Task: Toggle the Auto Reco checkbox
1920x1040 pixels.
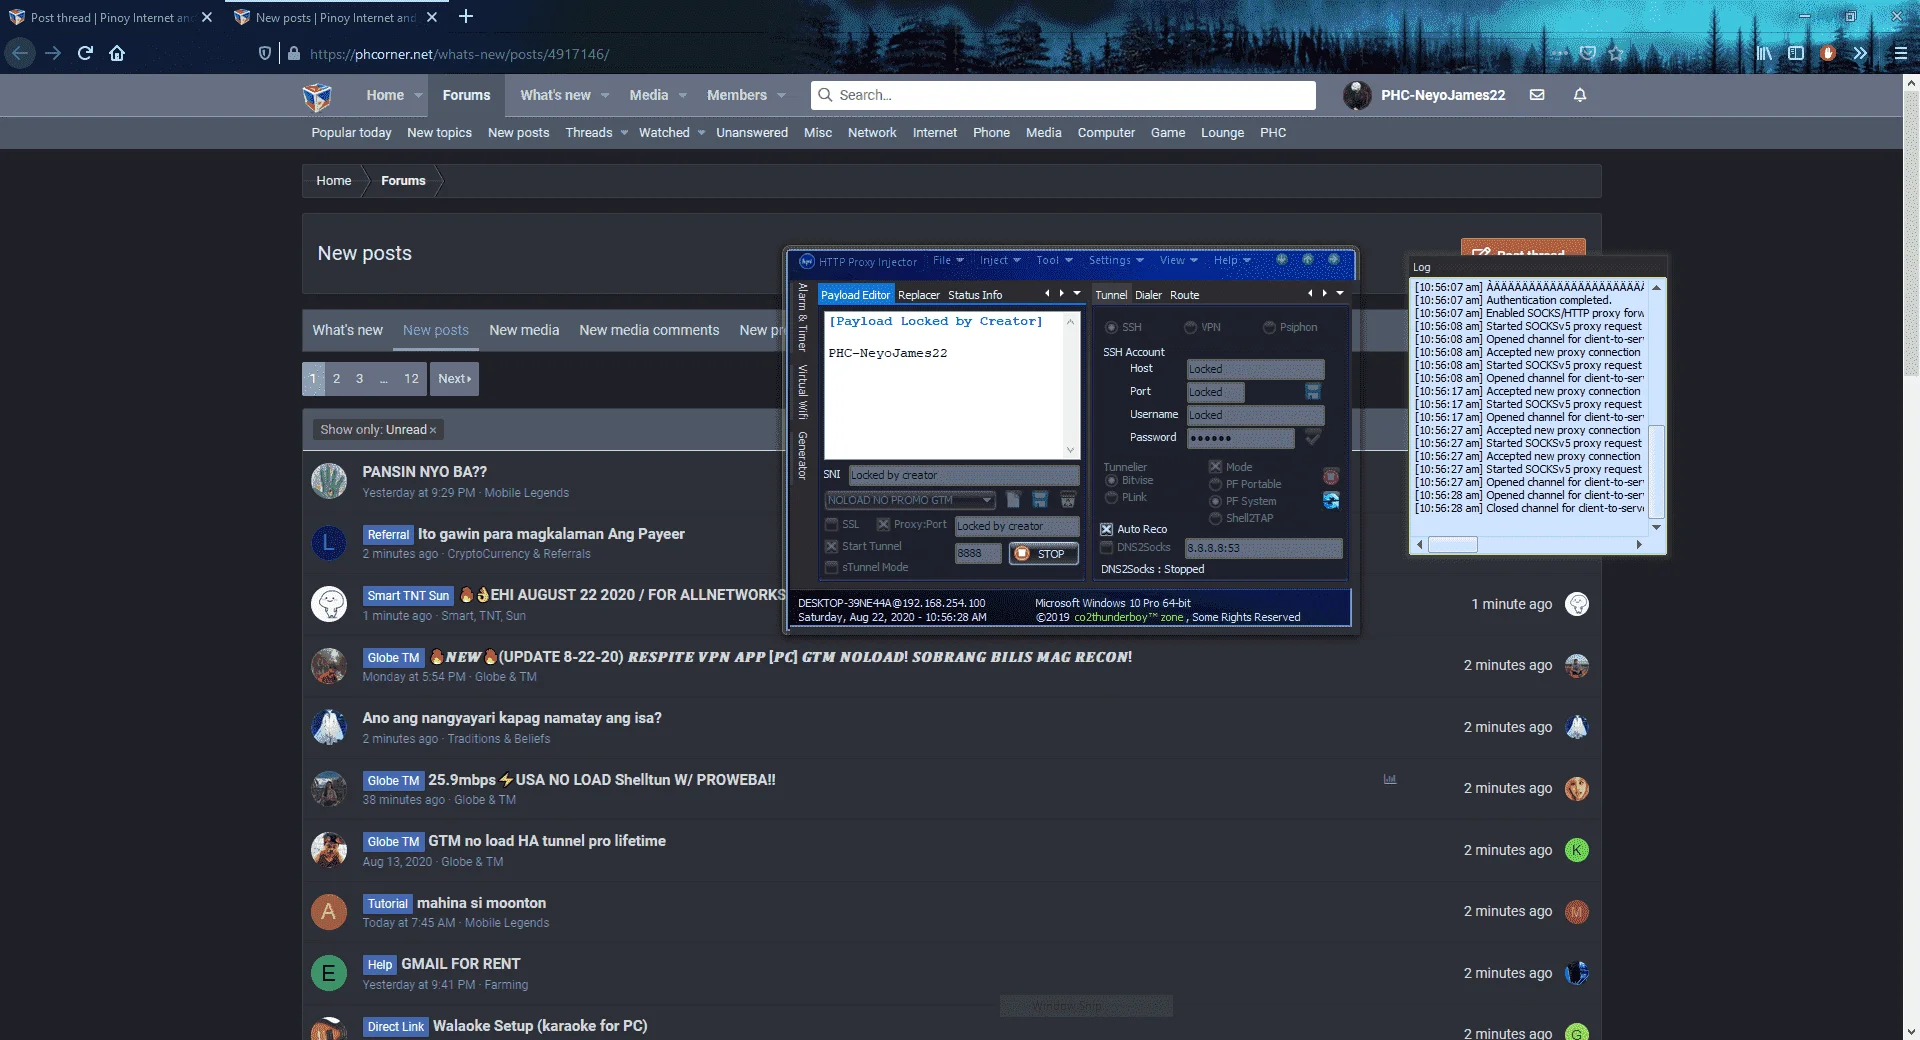Action: (x=1106, y=529)
